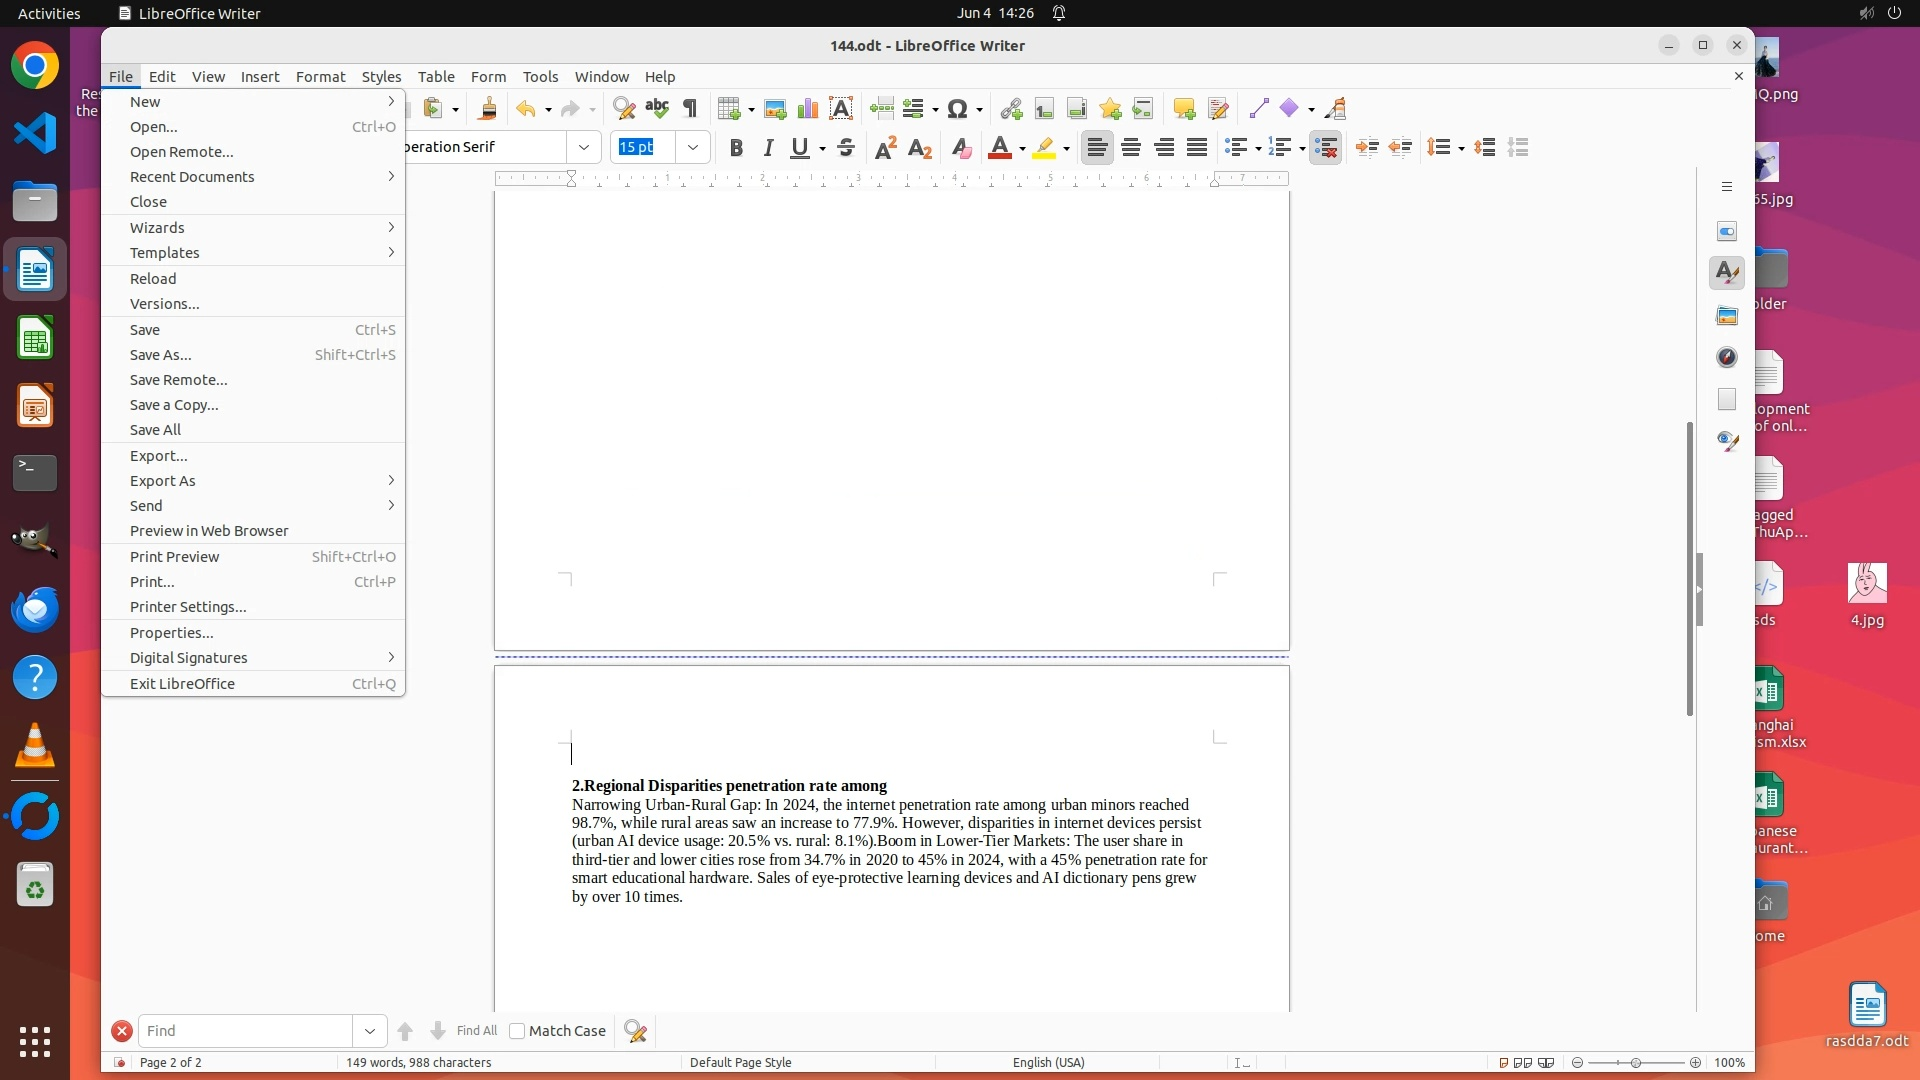Toggle Bold formatting button
1920x1080 pixels.
736,148
